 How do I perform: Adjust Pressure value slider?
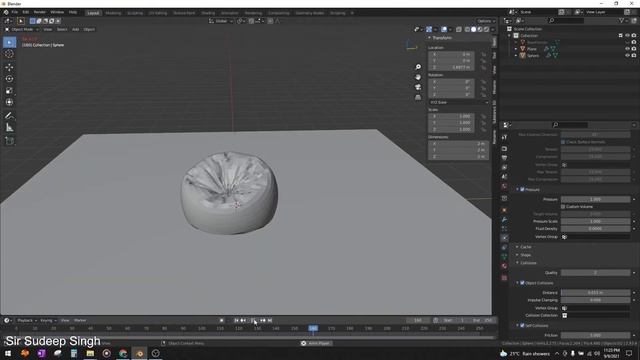coord(596,199)
